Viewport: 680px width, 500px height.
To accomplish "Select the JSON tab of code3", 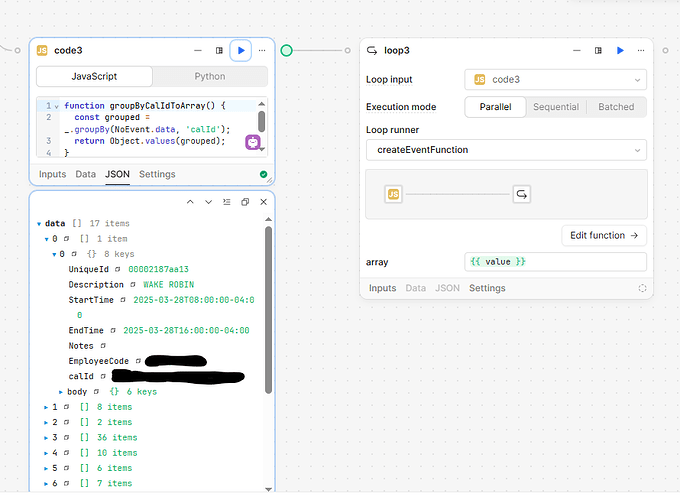I will (117, 174).
